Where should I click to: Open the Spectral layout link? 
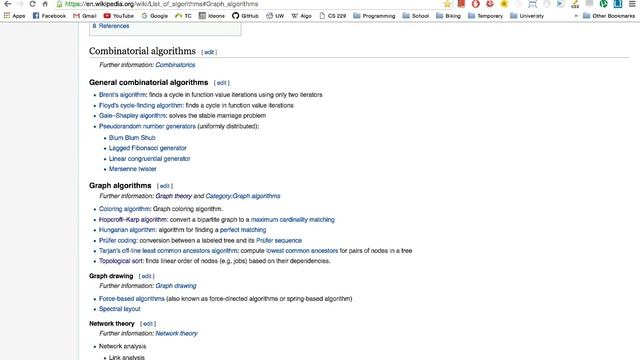[119, 309]
